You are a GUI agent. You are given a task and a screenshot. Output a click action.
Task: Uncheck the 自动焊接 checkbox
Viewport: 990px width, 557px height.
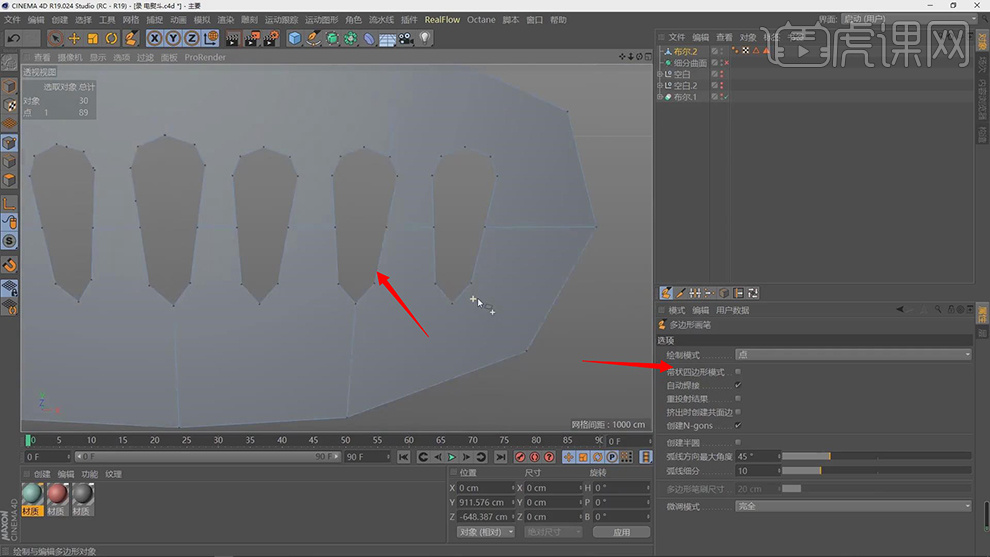click(x=738, y=385)
